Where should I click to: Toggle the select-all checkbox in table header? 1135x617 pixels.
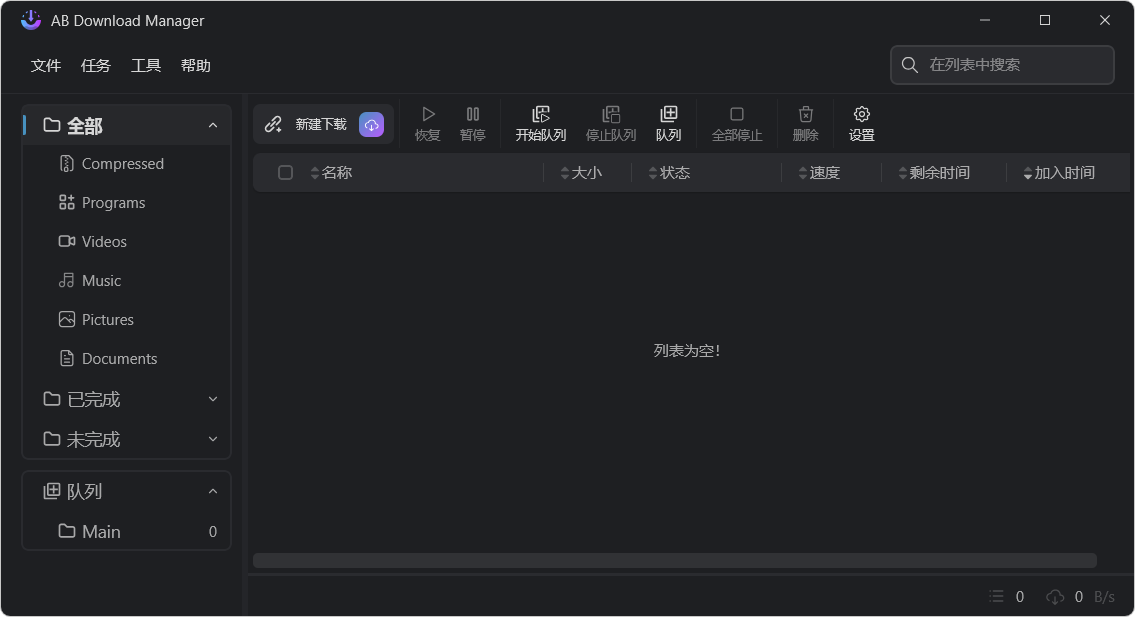[285, 173]
